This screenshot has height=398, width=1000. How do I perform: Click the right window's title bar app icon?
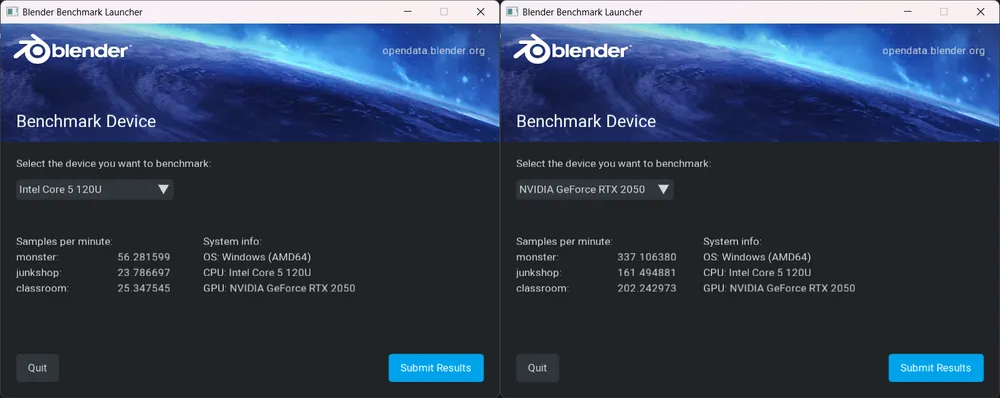(x=512, y=11)
